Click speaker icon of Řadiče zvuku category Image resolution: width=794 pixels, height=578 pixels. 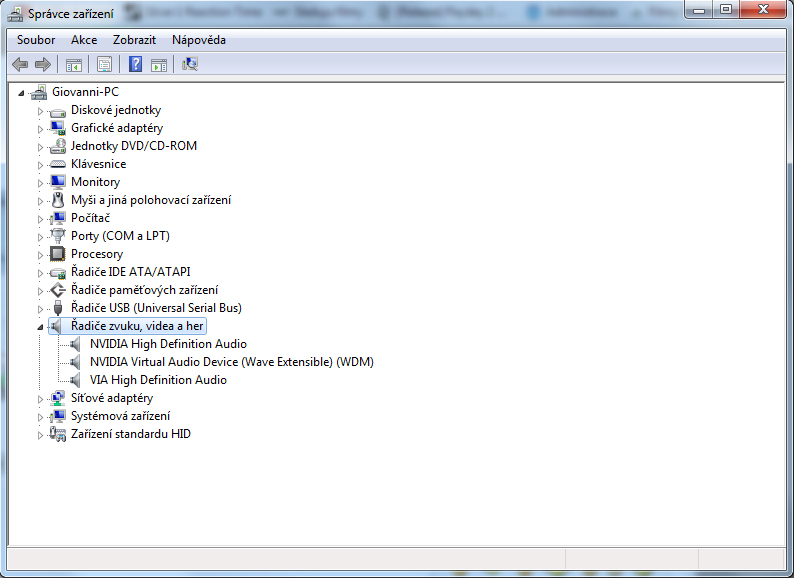click(x=56, y=326)
